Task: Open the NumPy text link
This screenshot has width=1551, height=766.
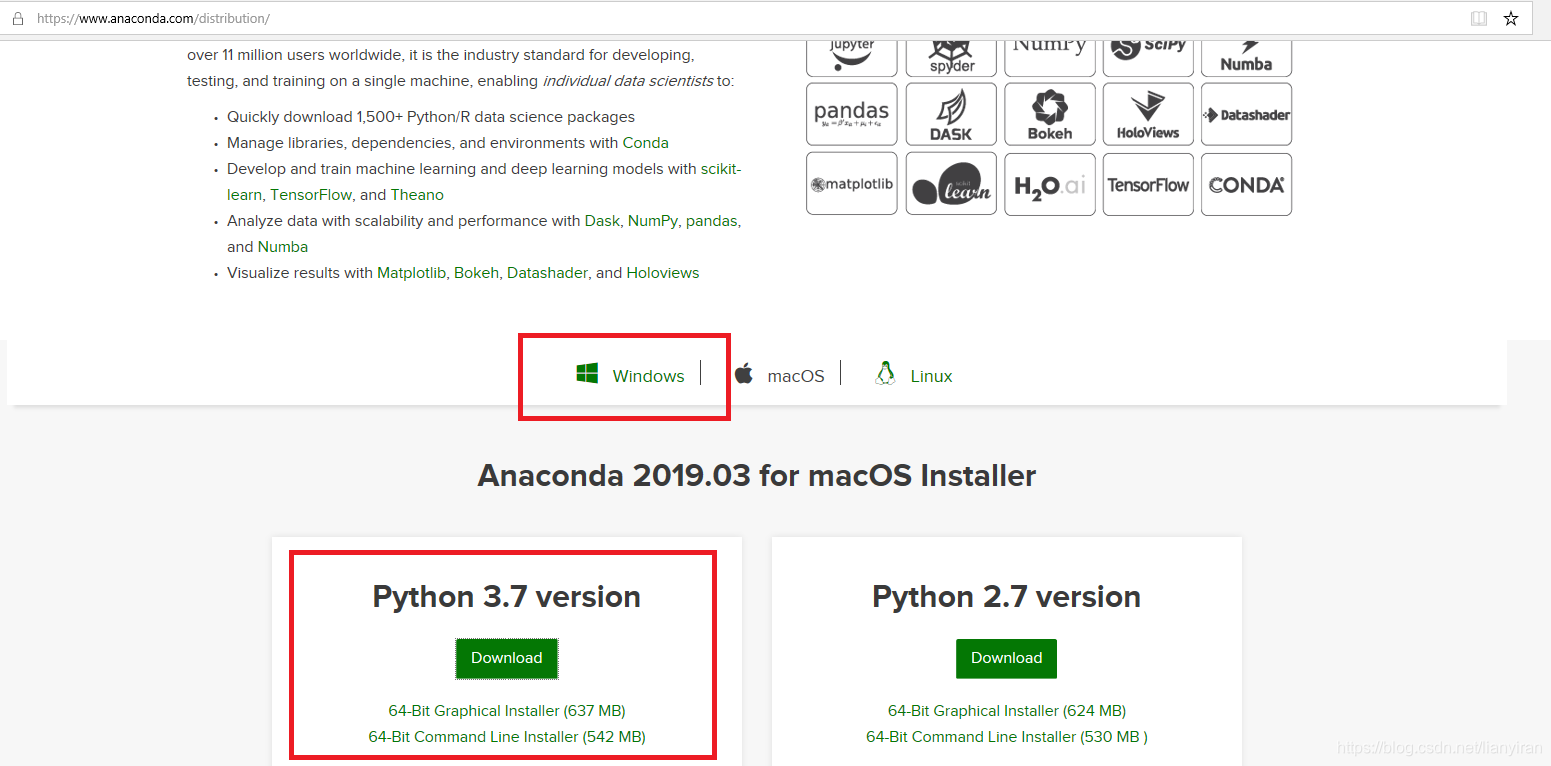Action: (x=653, y=221)
